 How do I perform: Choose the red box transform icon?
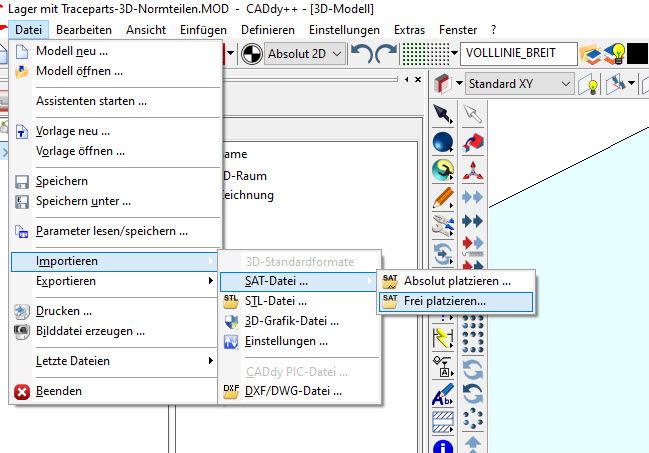pos(473,142)
